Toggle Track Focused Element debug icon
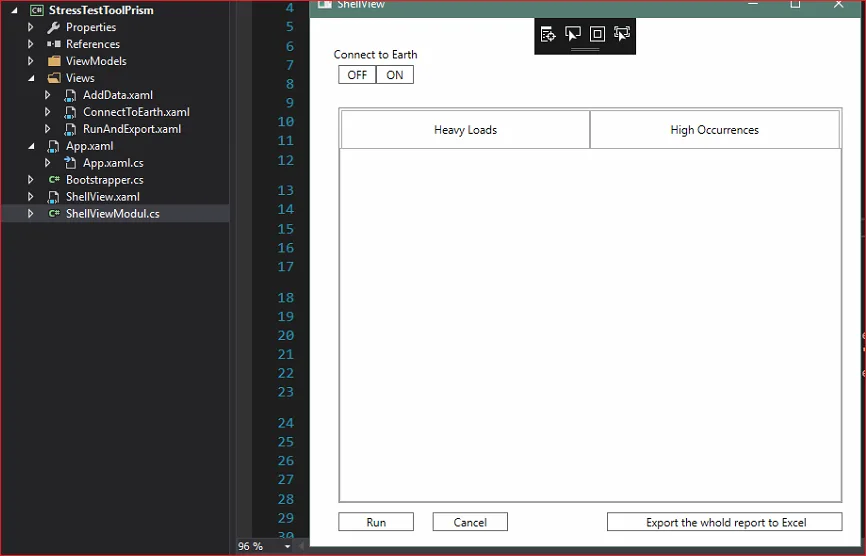The image size is (866, 556). pyautogui.click(x=622, y=34)
